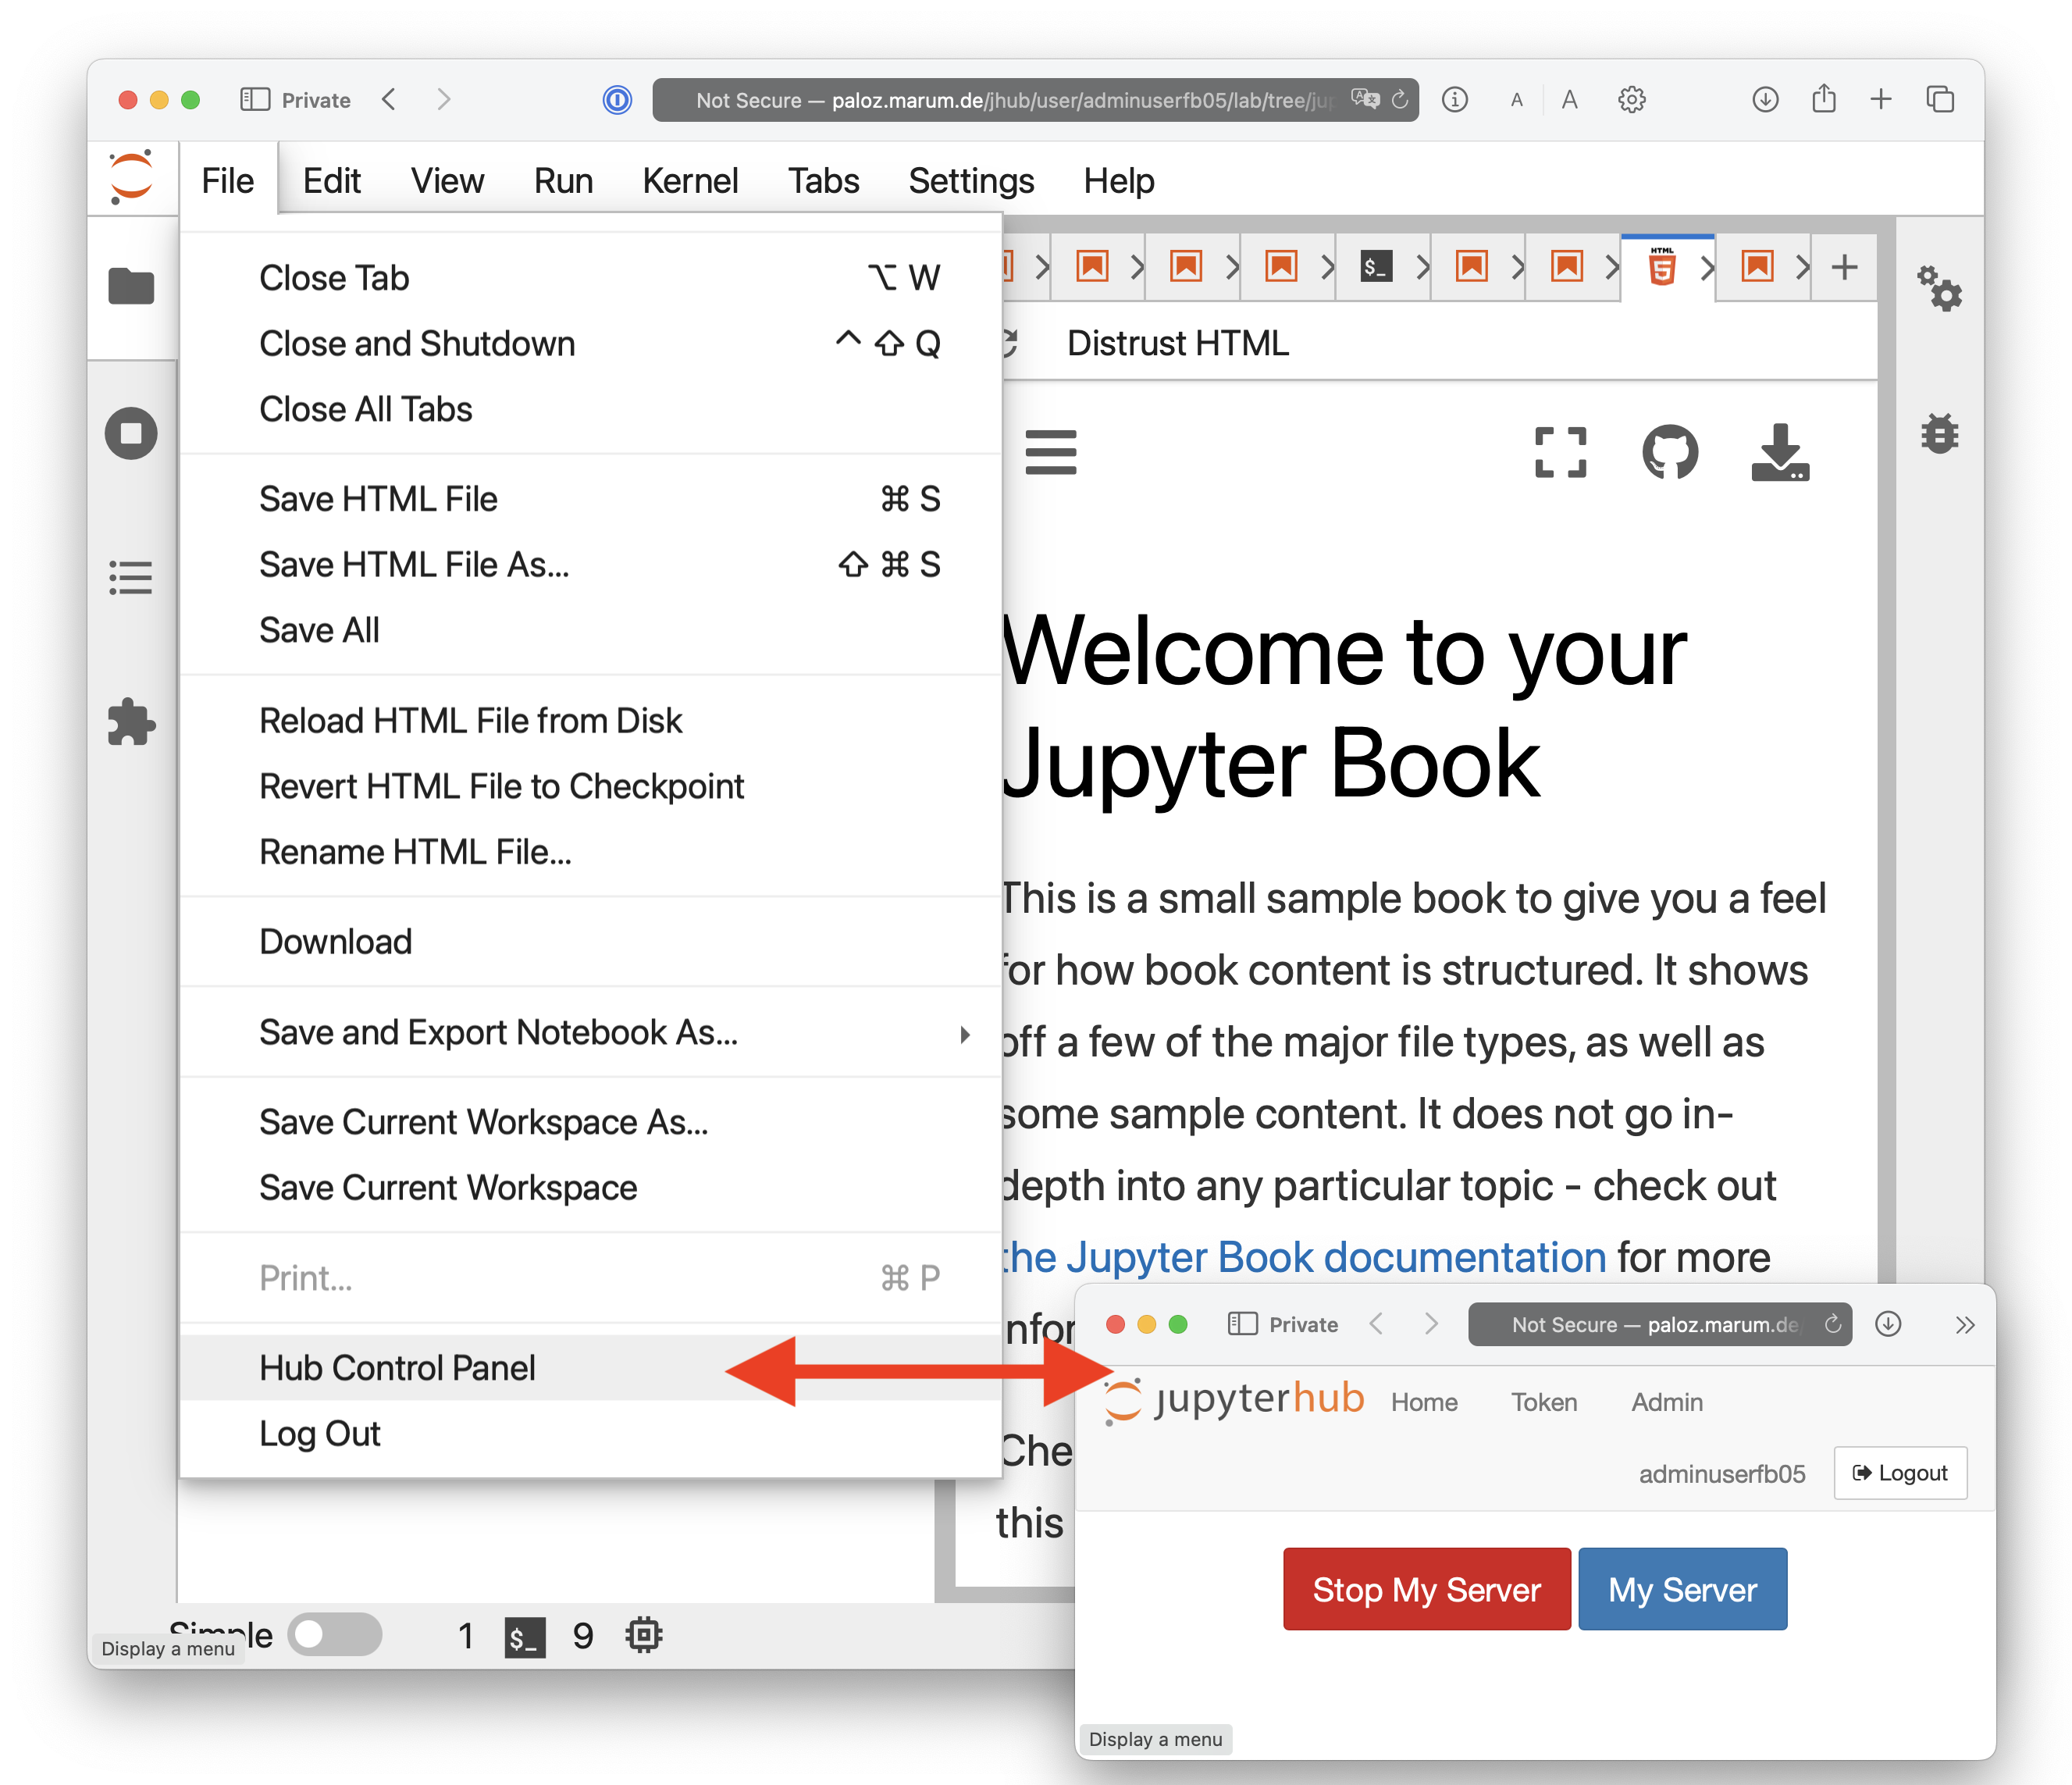
Task: Click the download icon in book header
Action: pyautogui.click(x=1780, y=452)
